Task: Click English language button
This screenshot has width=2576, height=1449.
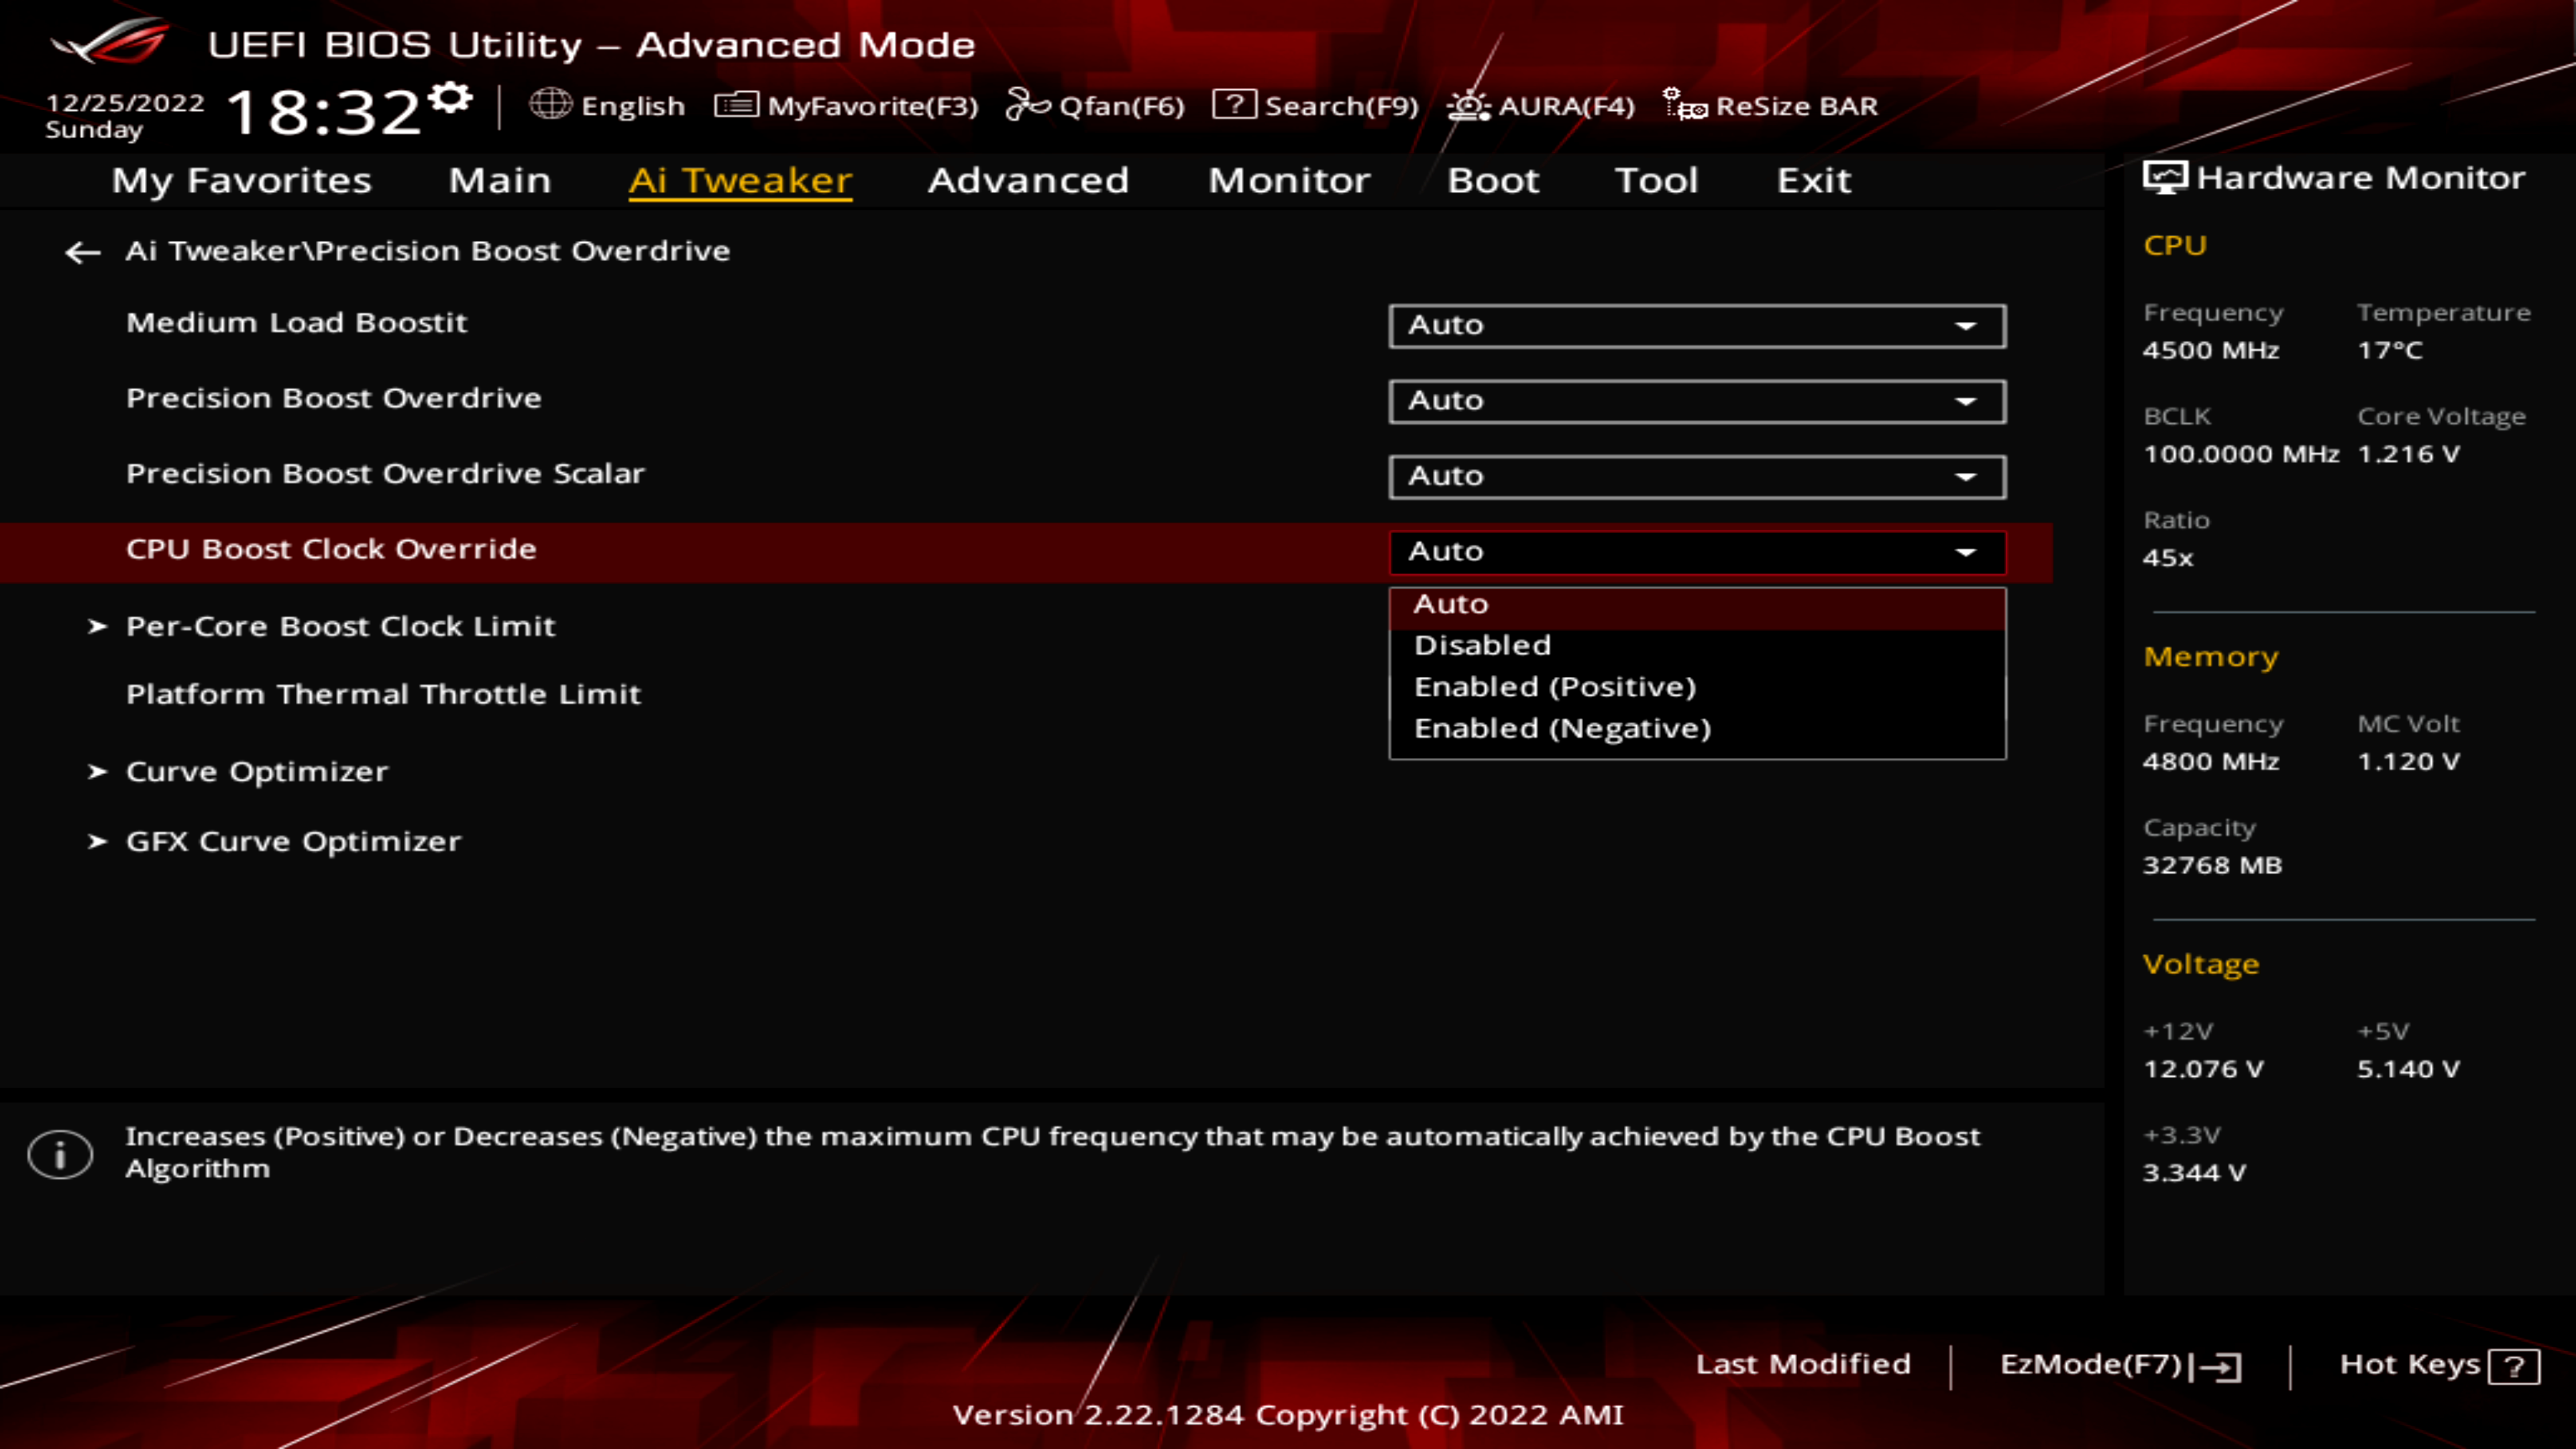Action: click(x=608, y=105)
